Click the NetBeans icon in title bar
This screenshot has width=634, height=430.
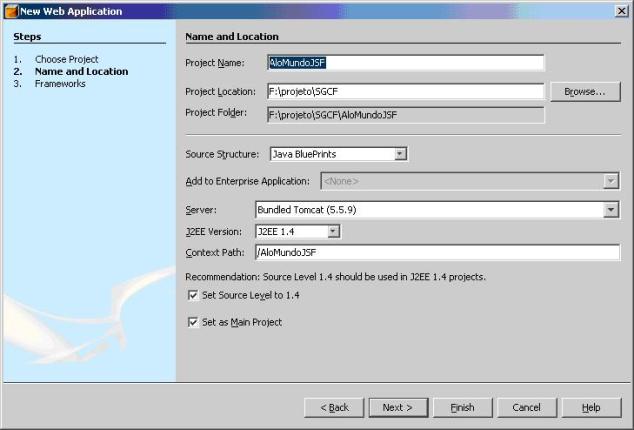pyautogui.click(x=11, y=11)
